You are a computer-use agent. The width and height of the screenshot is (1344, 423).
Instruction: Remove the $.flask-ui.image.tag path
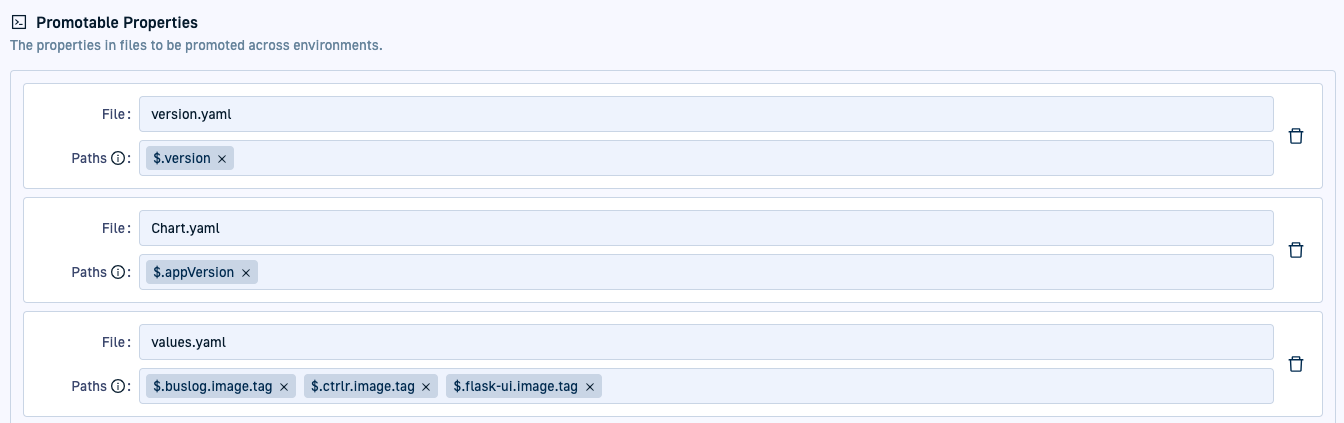(590, 387)
